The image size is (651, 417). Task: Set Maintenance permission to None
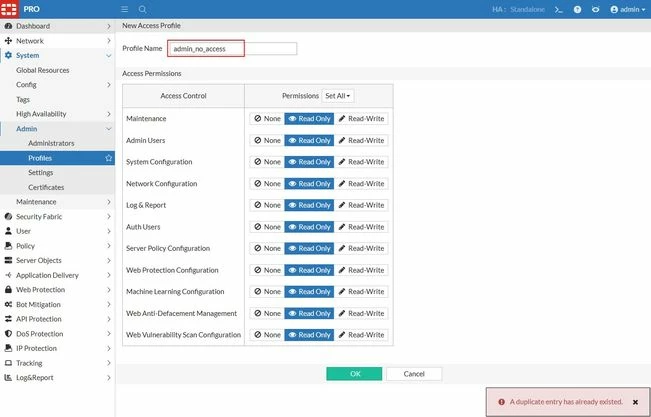pos(267,118)
